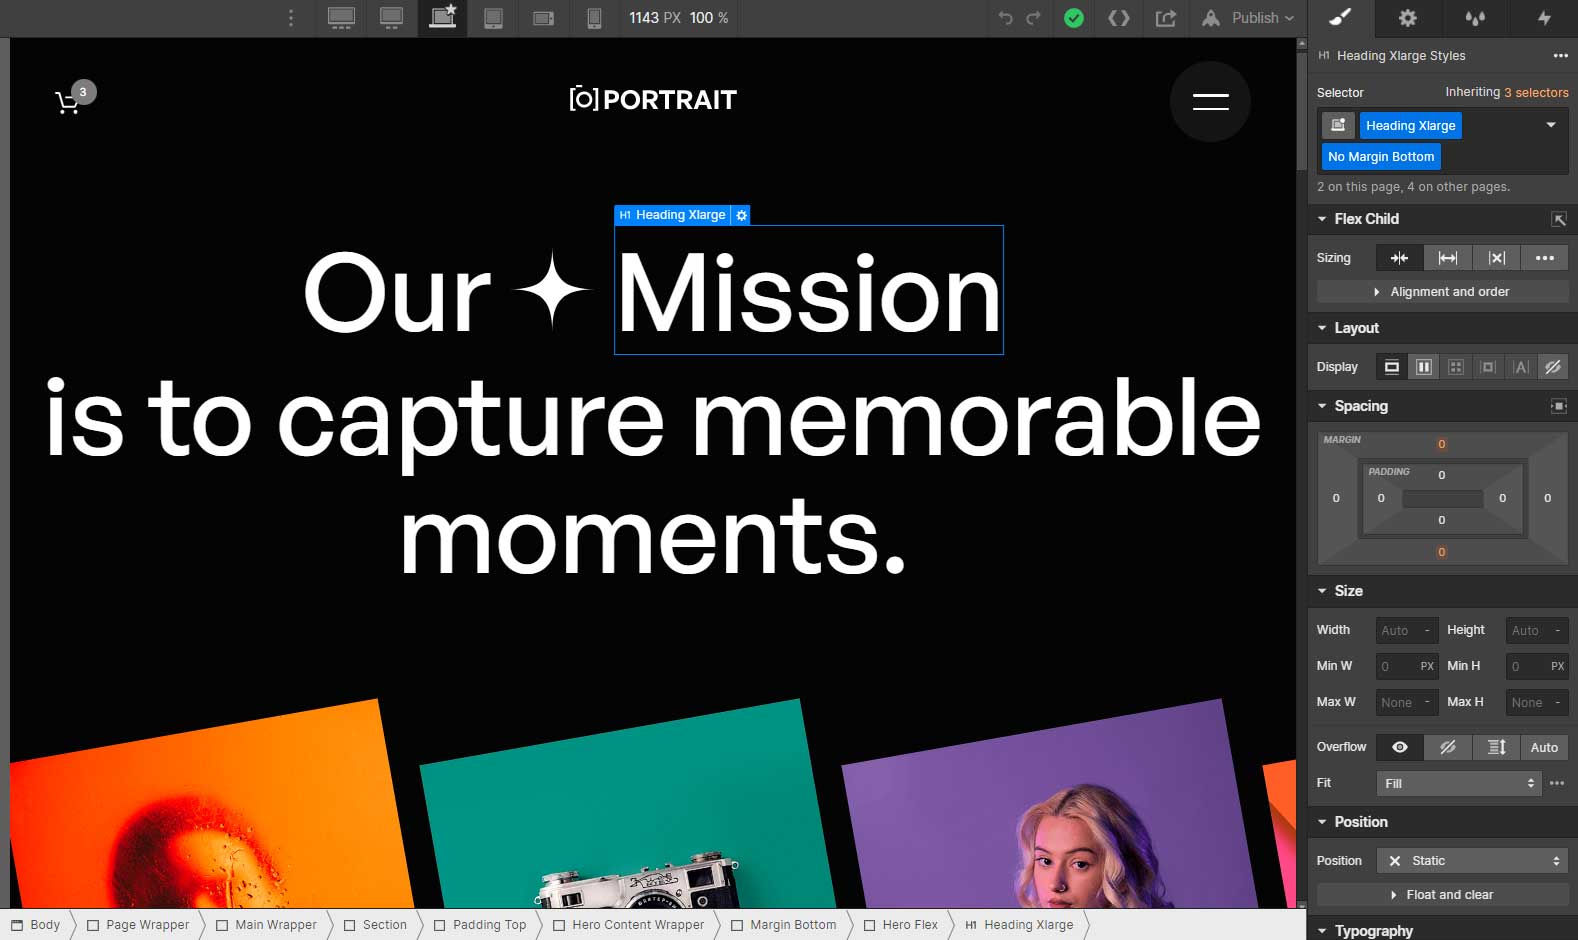Click the selector states icon beside Heading Xlarge
Screen dimensions: 1578x940
(x=1338, y=125)
